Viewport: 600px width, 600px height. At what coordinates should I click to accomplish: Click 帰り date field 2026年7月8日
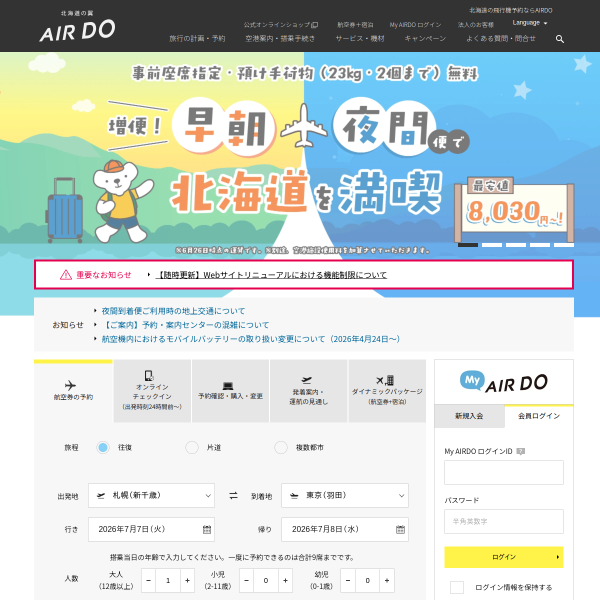(x=345, y=530)
